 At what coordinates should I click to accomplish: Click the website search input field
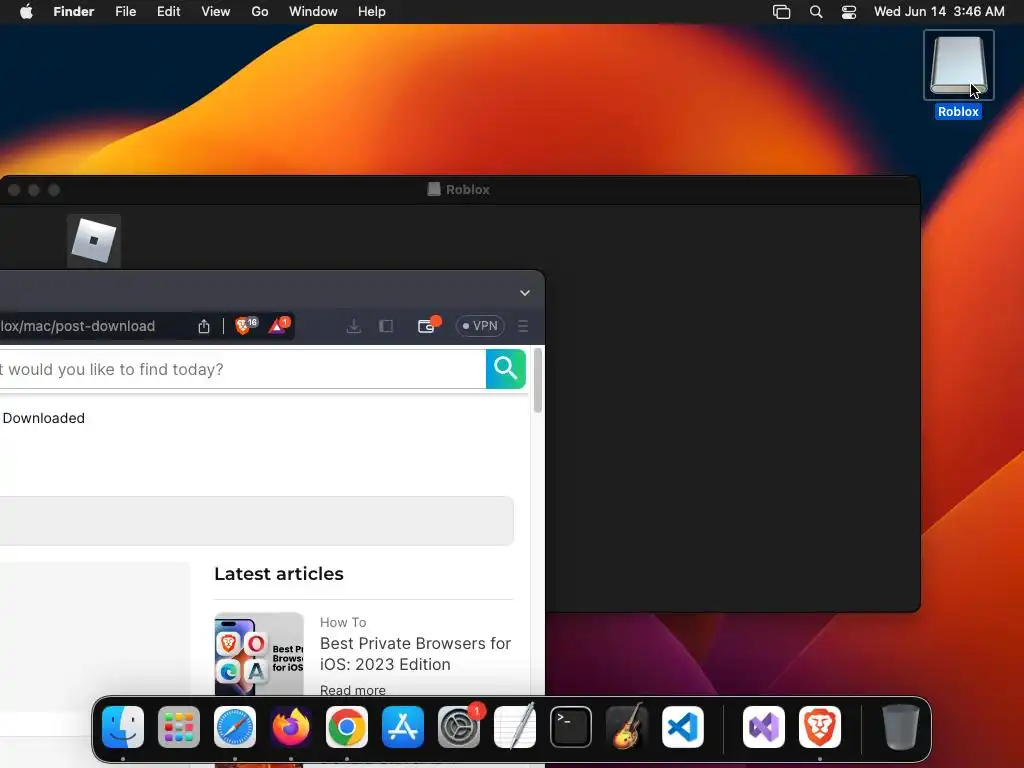pyautogui.click(x=242, y=369)
